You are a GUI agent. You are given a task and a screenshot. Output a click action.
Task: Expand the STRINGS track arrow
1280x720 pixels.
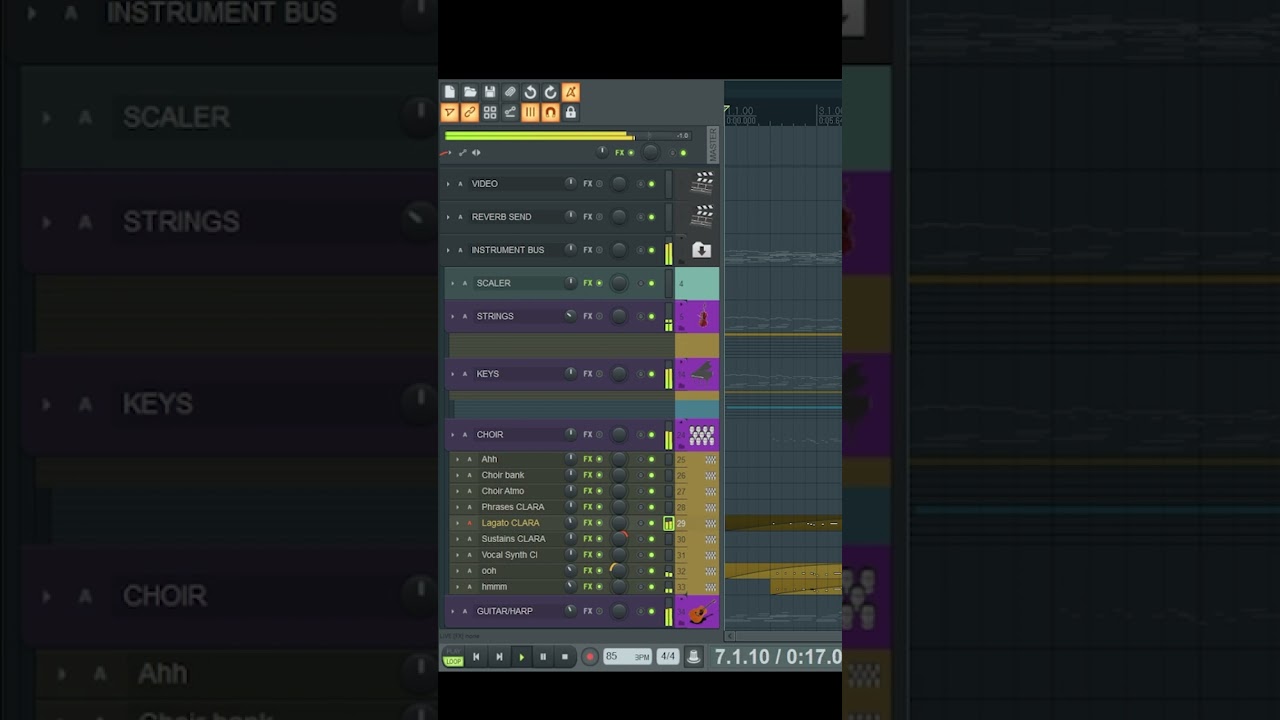tap(452, 316)
